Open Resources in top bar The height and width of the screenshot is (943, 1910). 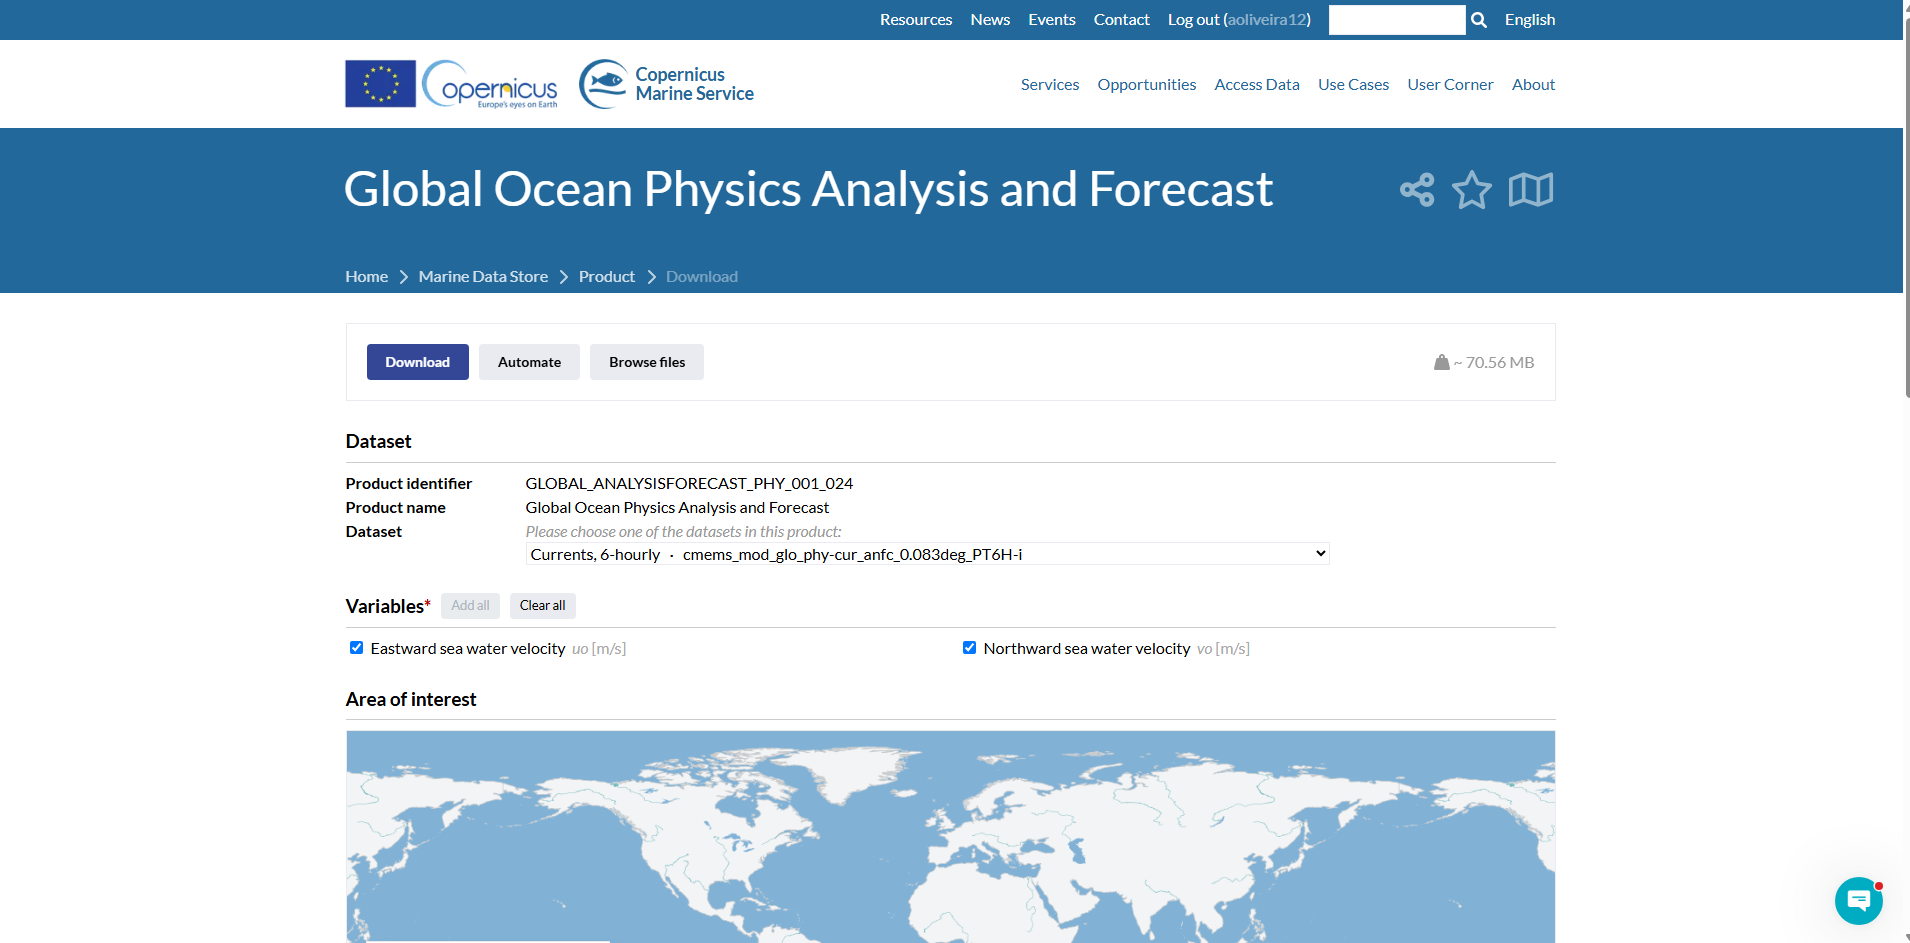(916, 20)
